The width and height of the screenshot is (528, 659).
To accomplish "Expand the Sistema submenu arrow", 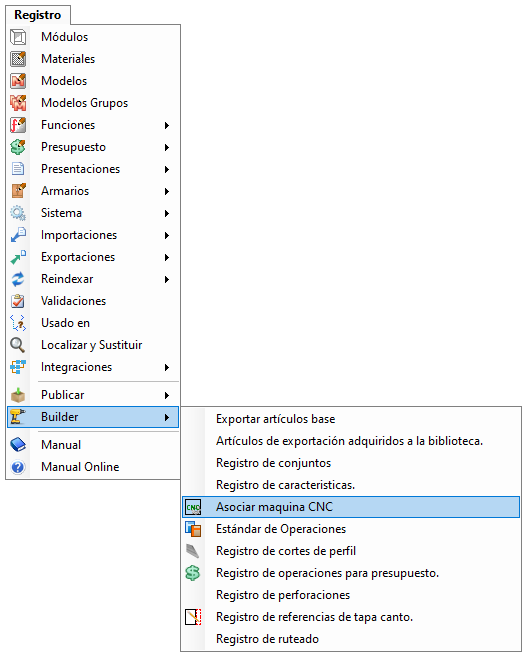I will (x=167, y=213).
